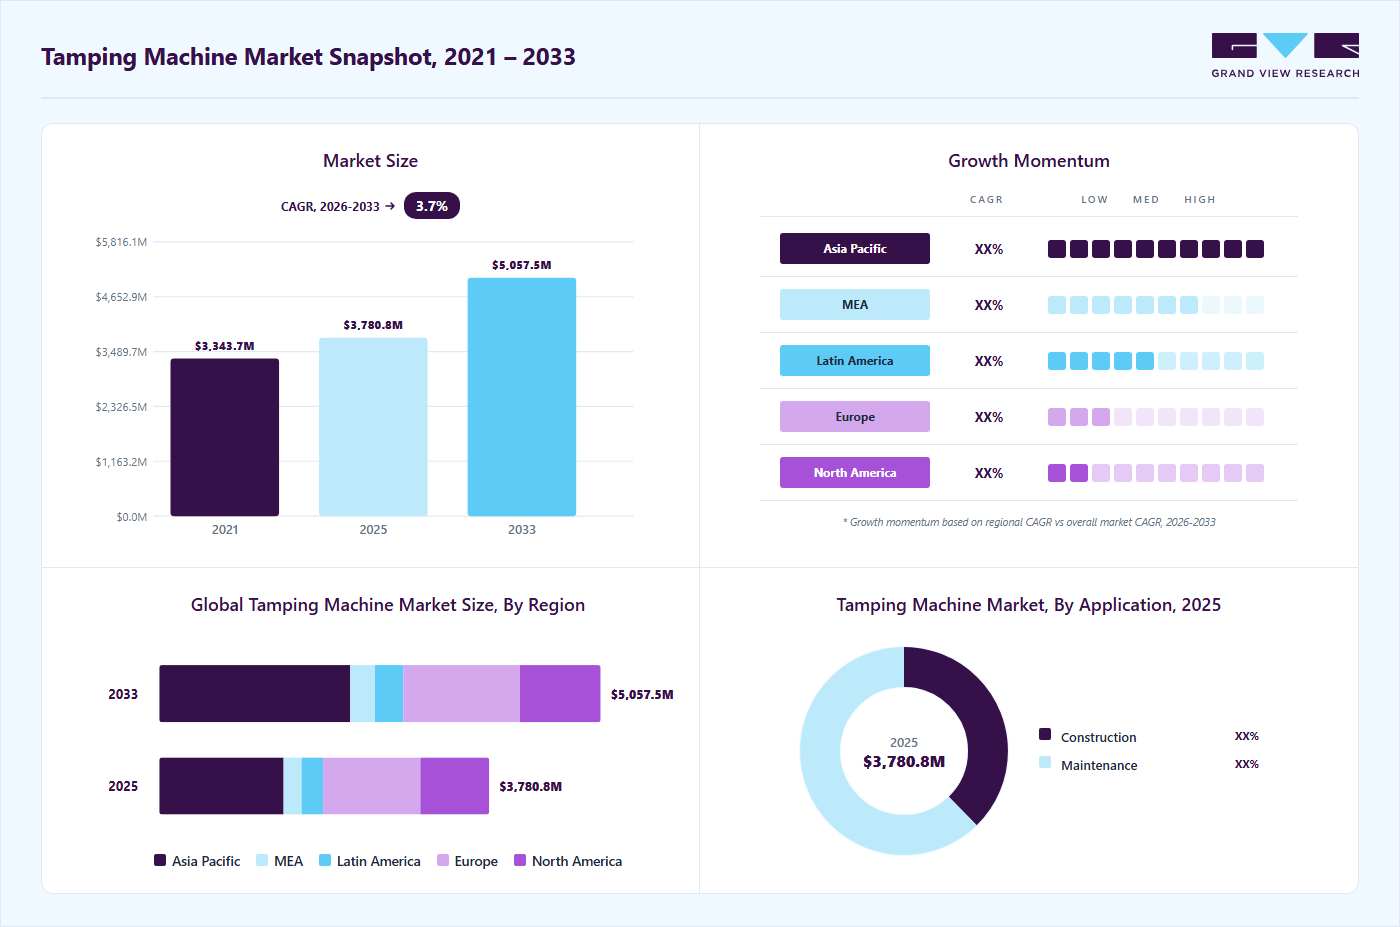
Task: Select the 2033 market size bar
Action: pyautogui.click(x=522, y=397)
